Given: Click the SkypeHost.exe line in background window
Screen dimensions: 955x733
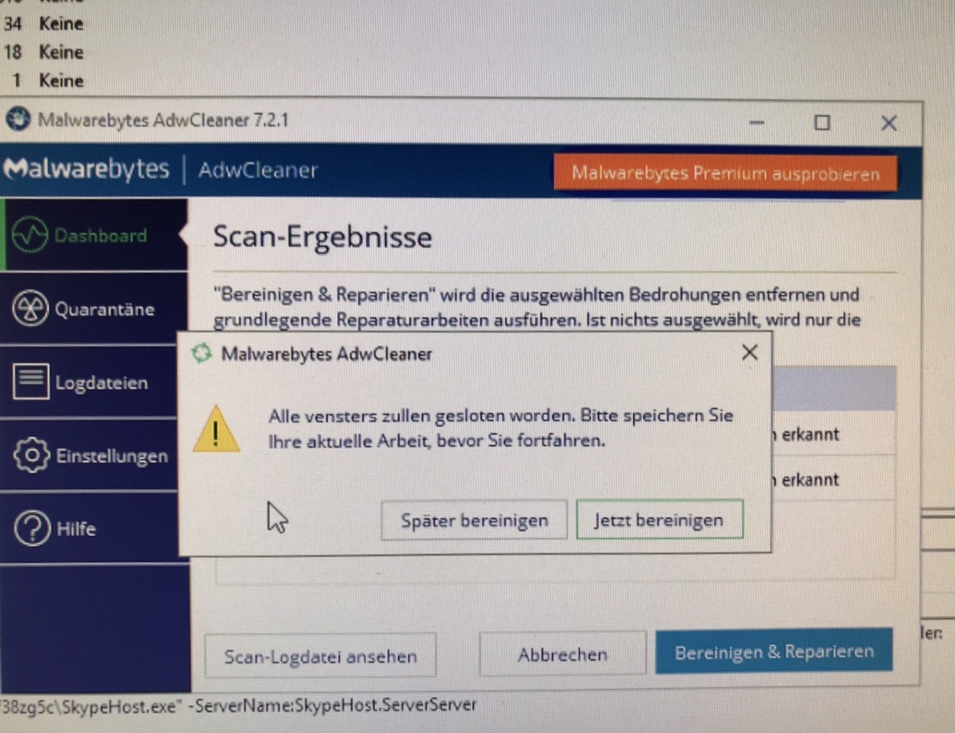Looking at the screenshot, I should tap(239, 706).
